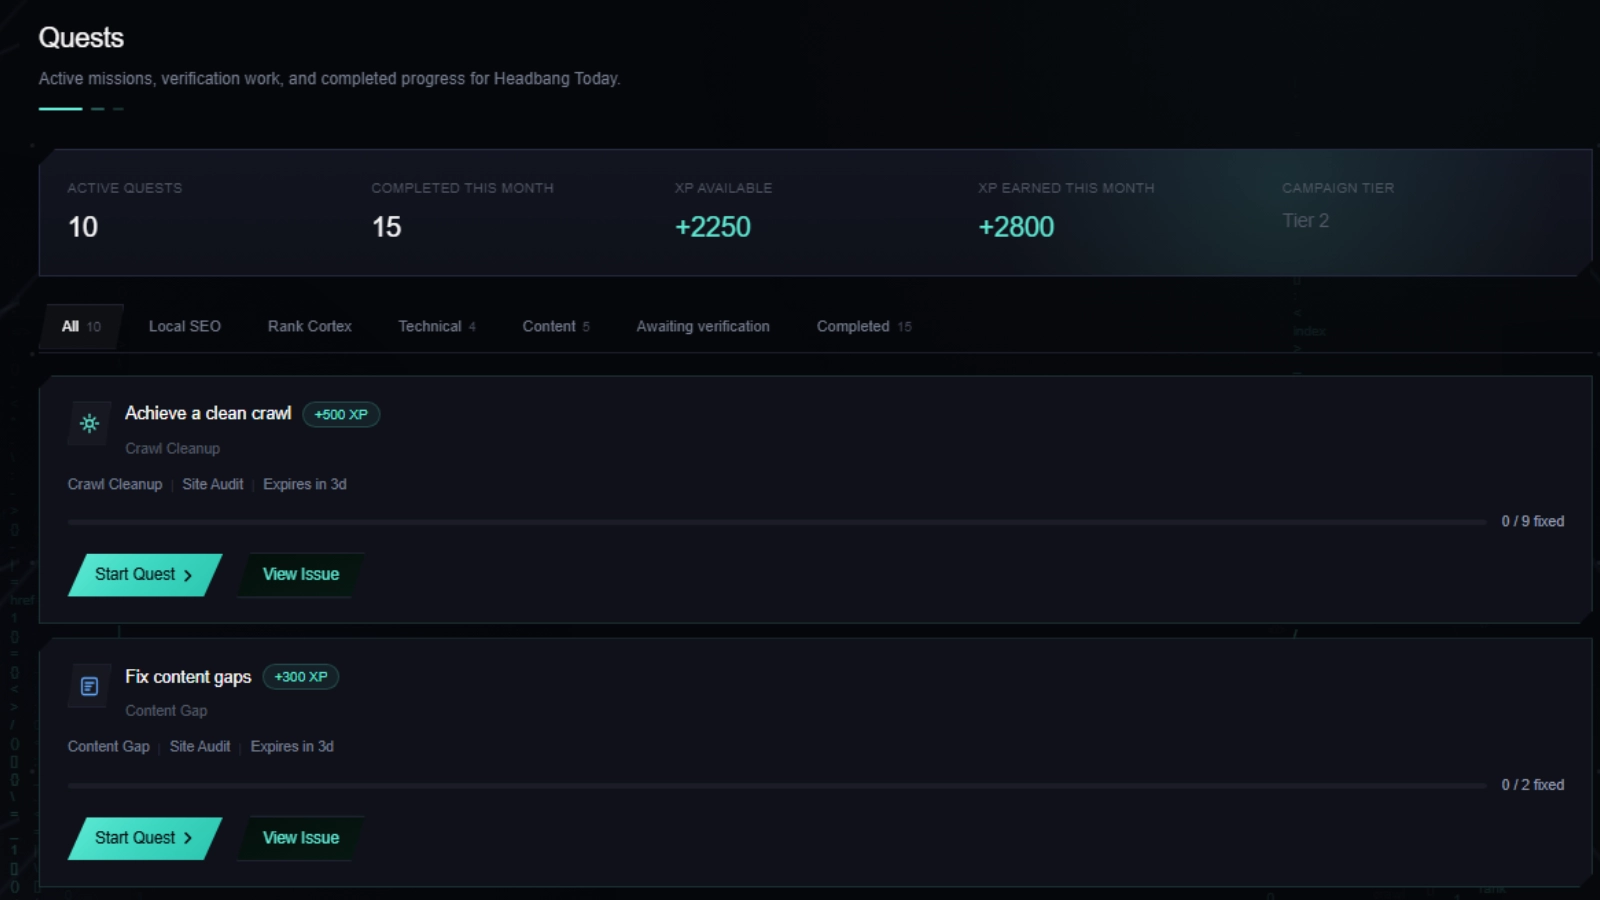View Issue for Fix content gaps

click(301, 838)
